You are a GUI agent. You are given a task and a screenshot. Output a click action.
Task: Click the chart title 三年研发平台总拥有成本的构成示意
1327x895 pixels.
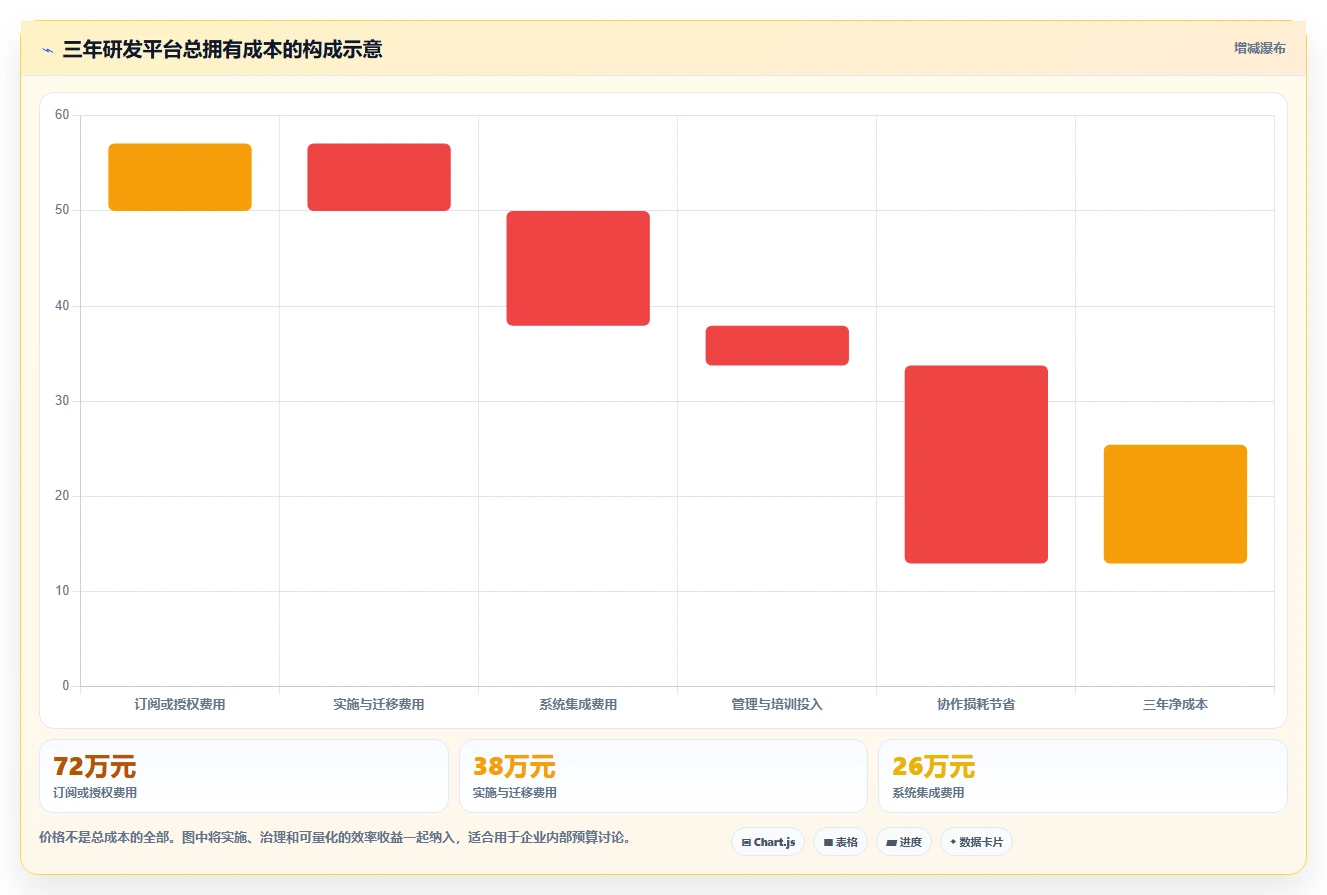coord(222,49)
